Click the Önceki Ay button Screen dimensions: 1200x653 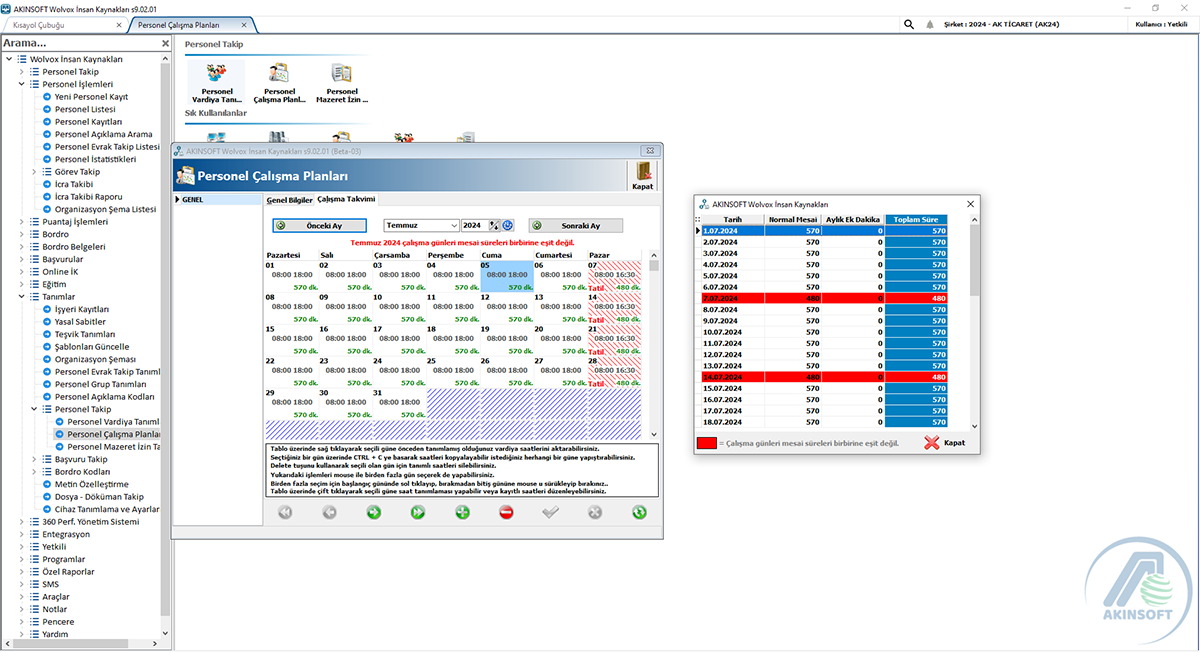click(x=319, y=225)
